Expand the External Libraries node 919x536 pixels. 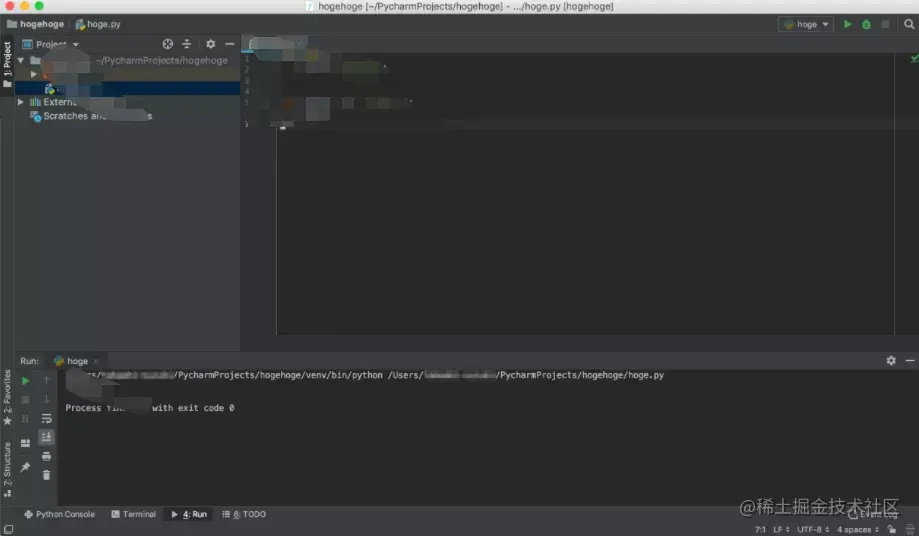(21, 102)
